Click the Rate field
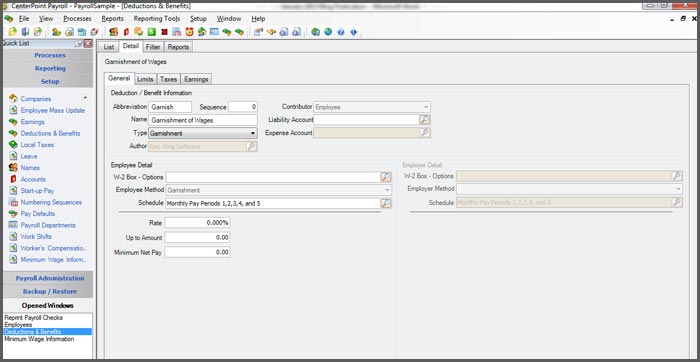The height and width of the screenshot is (362, 700). (x=197, y=222)
